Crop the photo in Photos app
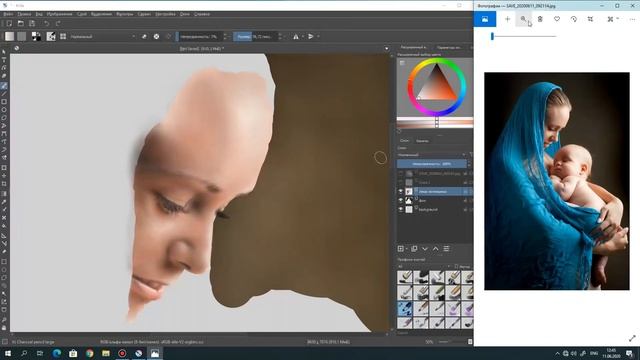Viewport: 640px width, 360px height. coord(590,19)
